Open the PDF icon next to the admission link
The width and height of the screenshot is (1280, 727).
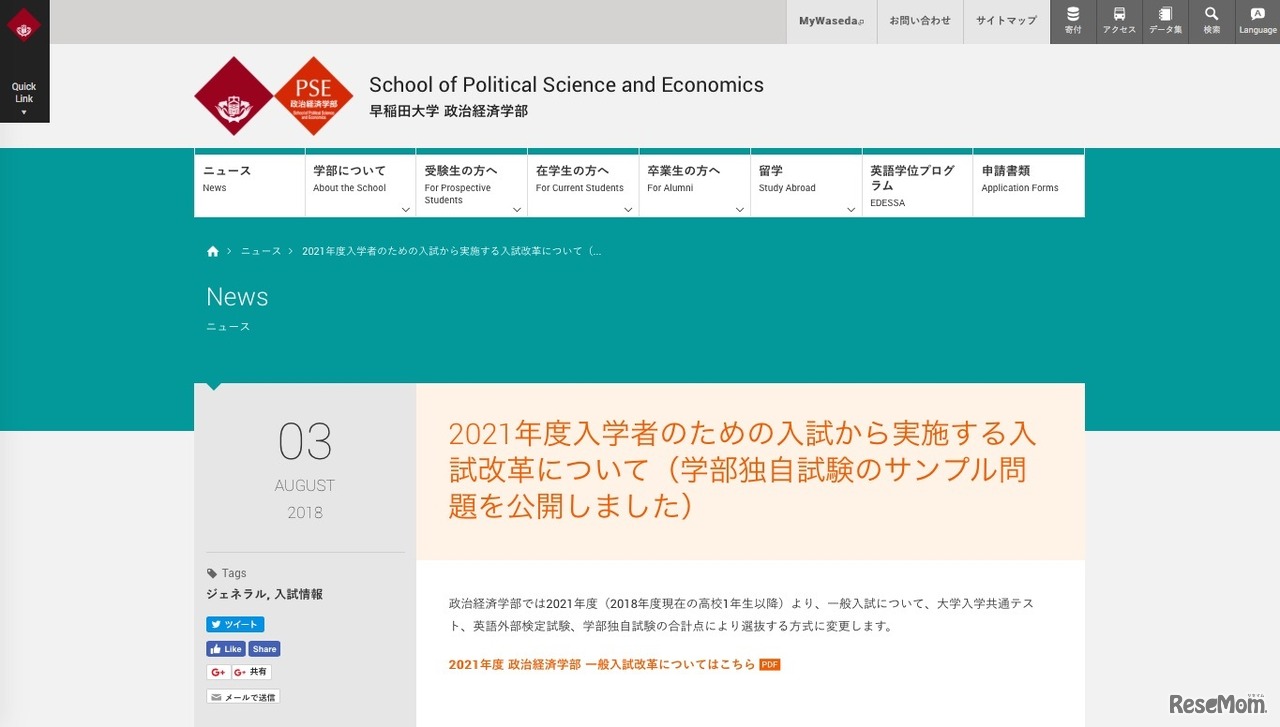769,664
